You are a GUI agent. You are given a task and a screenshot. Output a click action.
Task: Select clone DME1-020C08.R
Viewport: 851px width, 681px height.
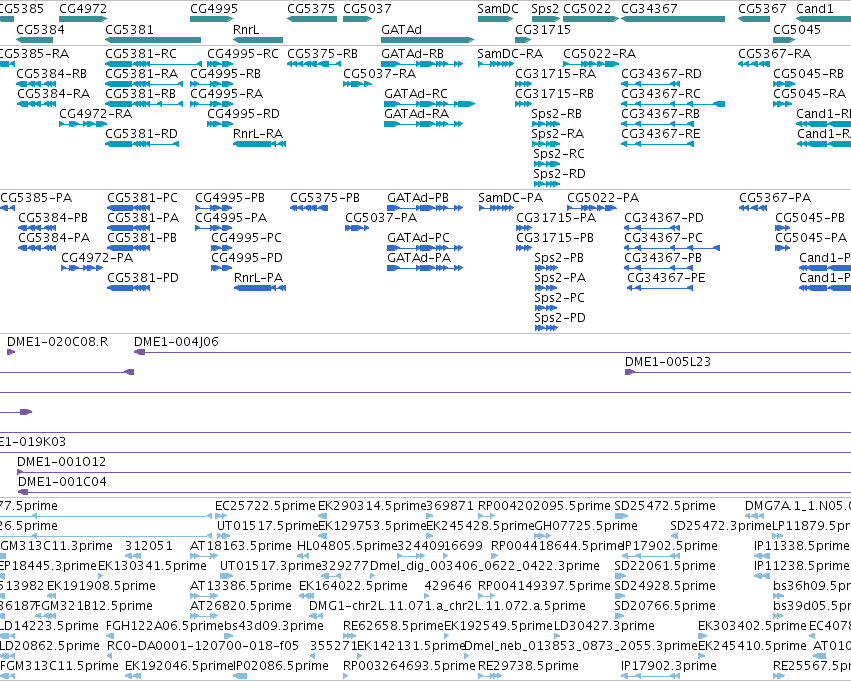[57, 342]
